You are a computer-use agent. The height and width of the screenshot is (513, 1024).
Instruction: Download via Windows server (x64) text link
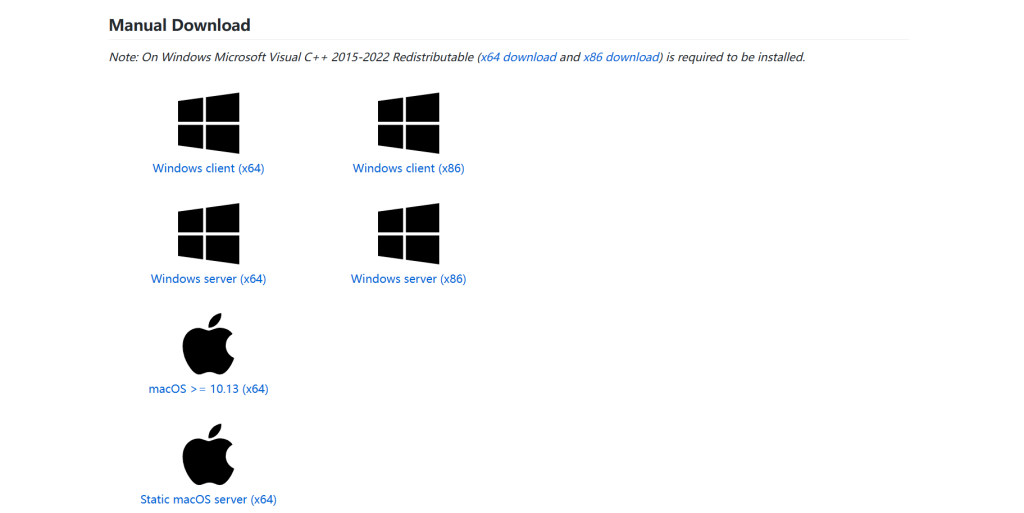[208, 279]
